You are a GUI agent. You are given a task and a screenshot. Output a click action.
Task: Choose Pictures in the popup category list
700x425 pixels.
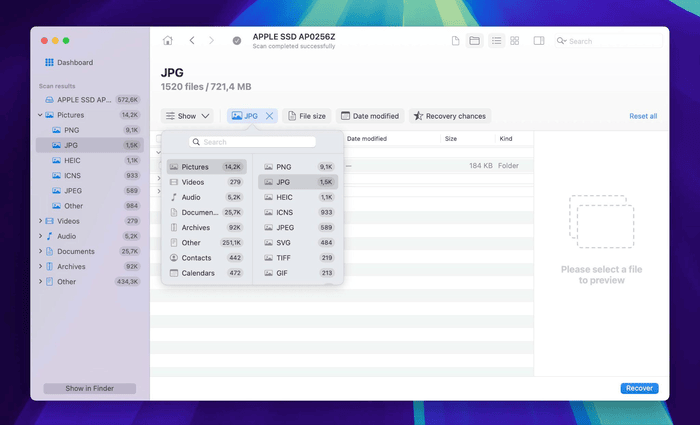pyautogui.click(x=206, y=167)
